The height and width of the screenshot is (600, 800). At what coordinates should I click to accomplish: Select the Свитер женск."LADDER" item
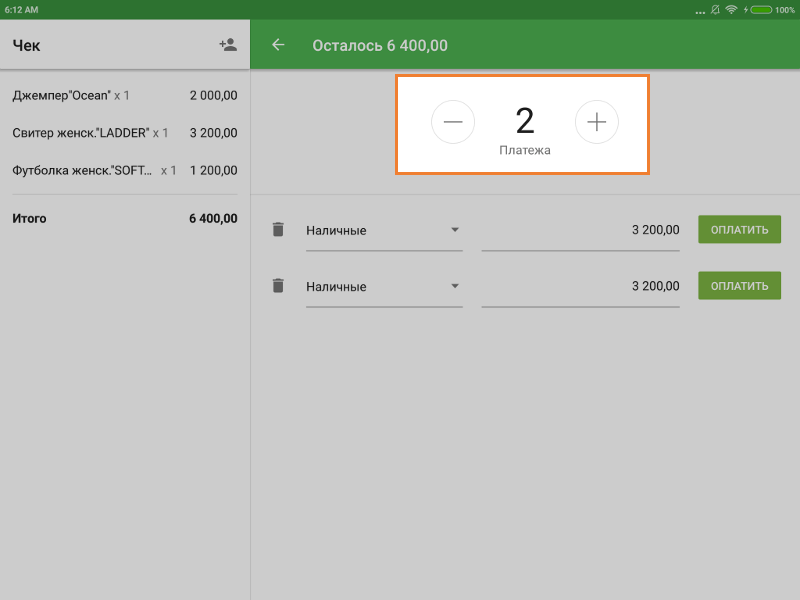tap(125, 133)
